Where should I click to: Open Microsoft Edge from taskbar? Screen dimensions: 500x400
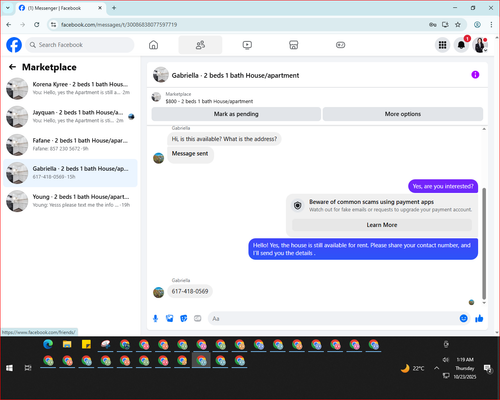[x=48, y=344]
